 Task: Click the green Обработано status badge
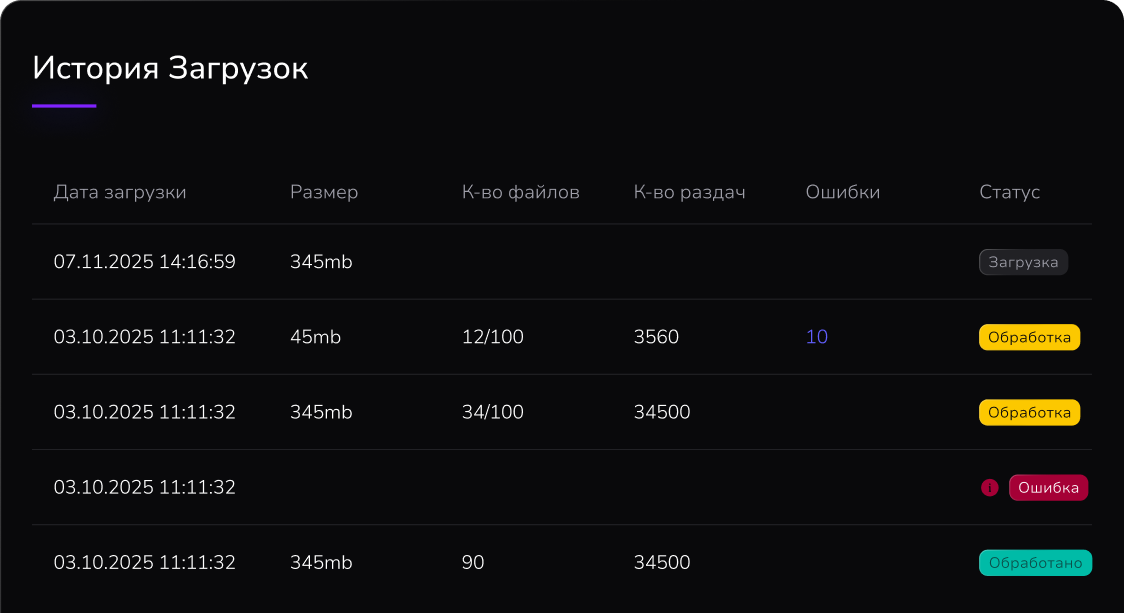click(x=1035, y=563)
